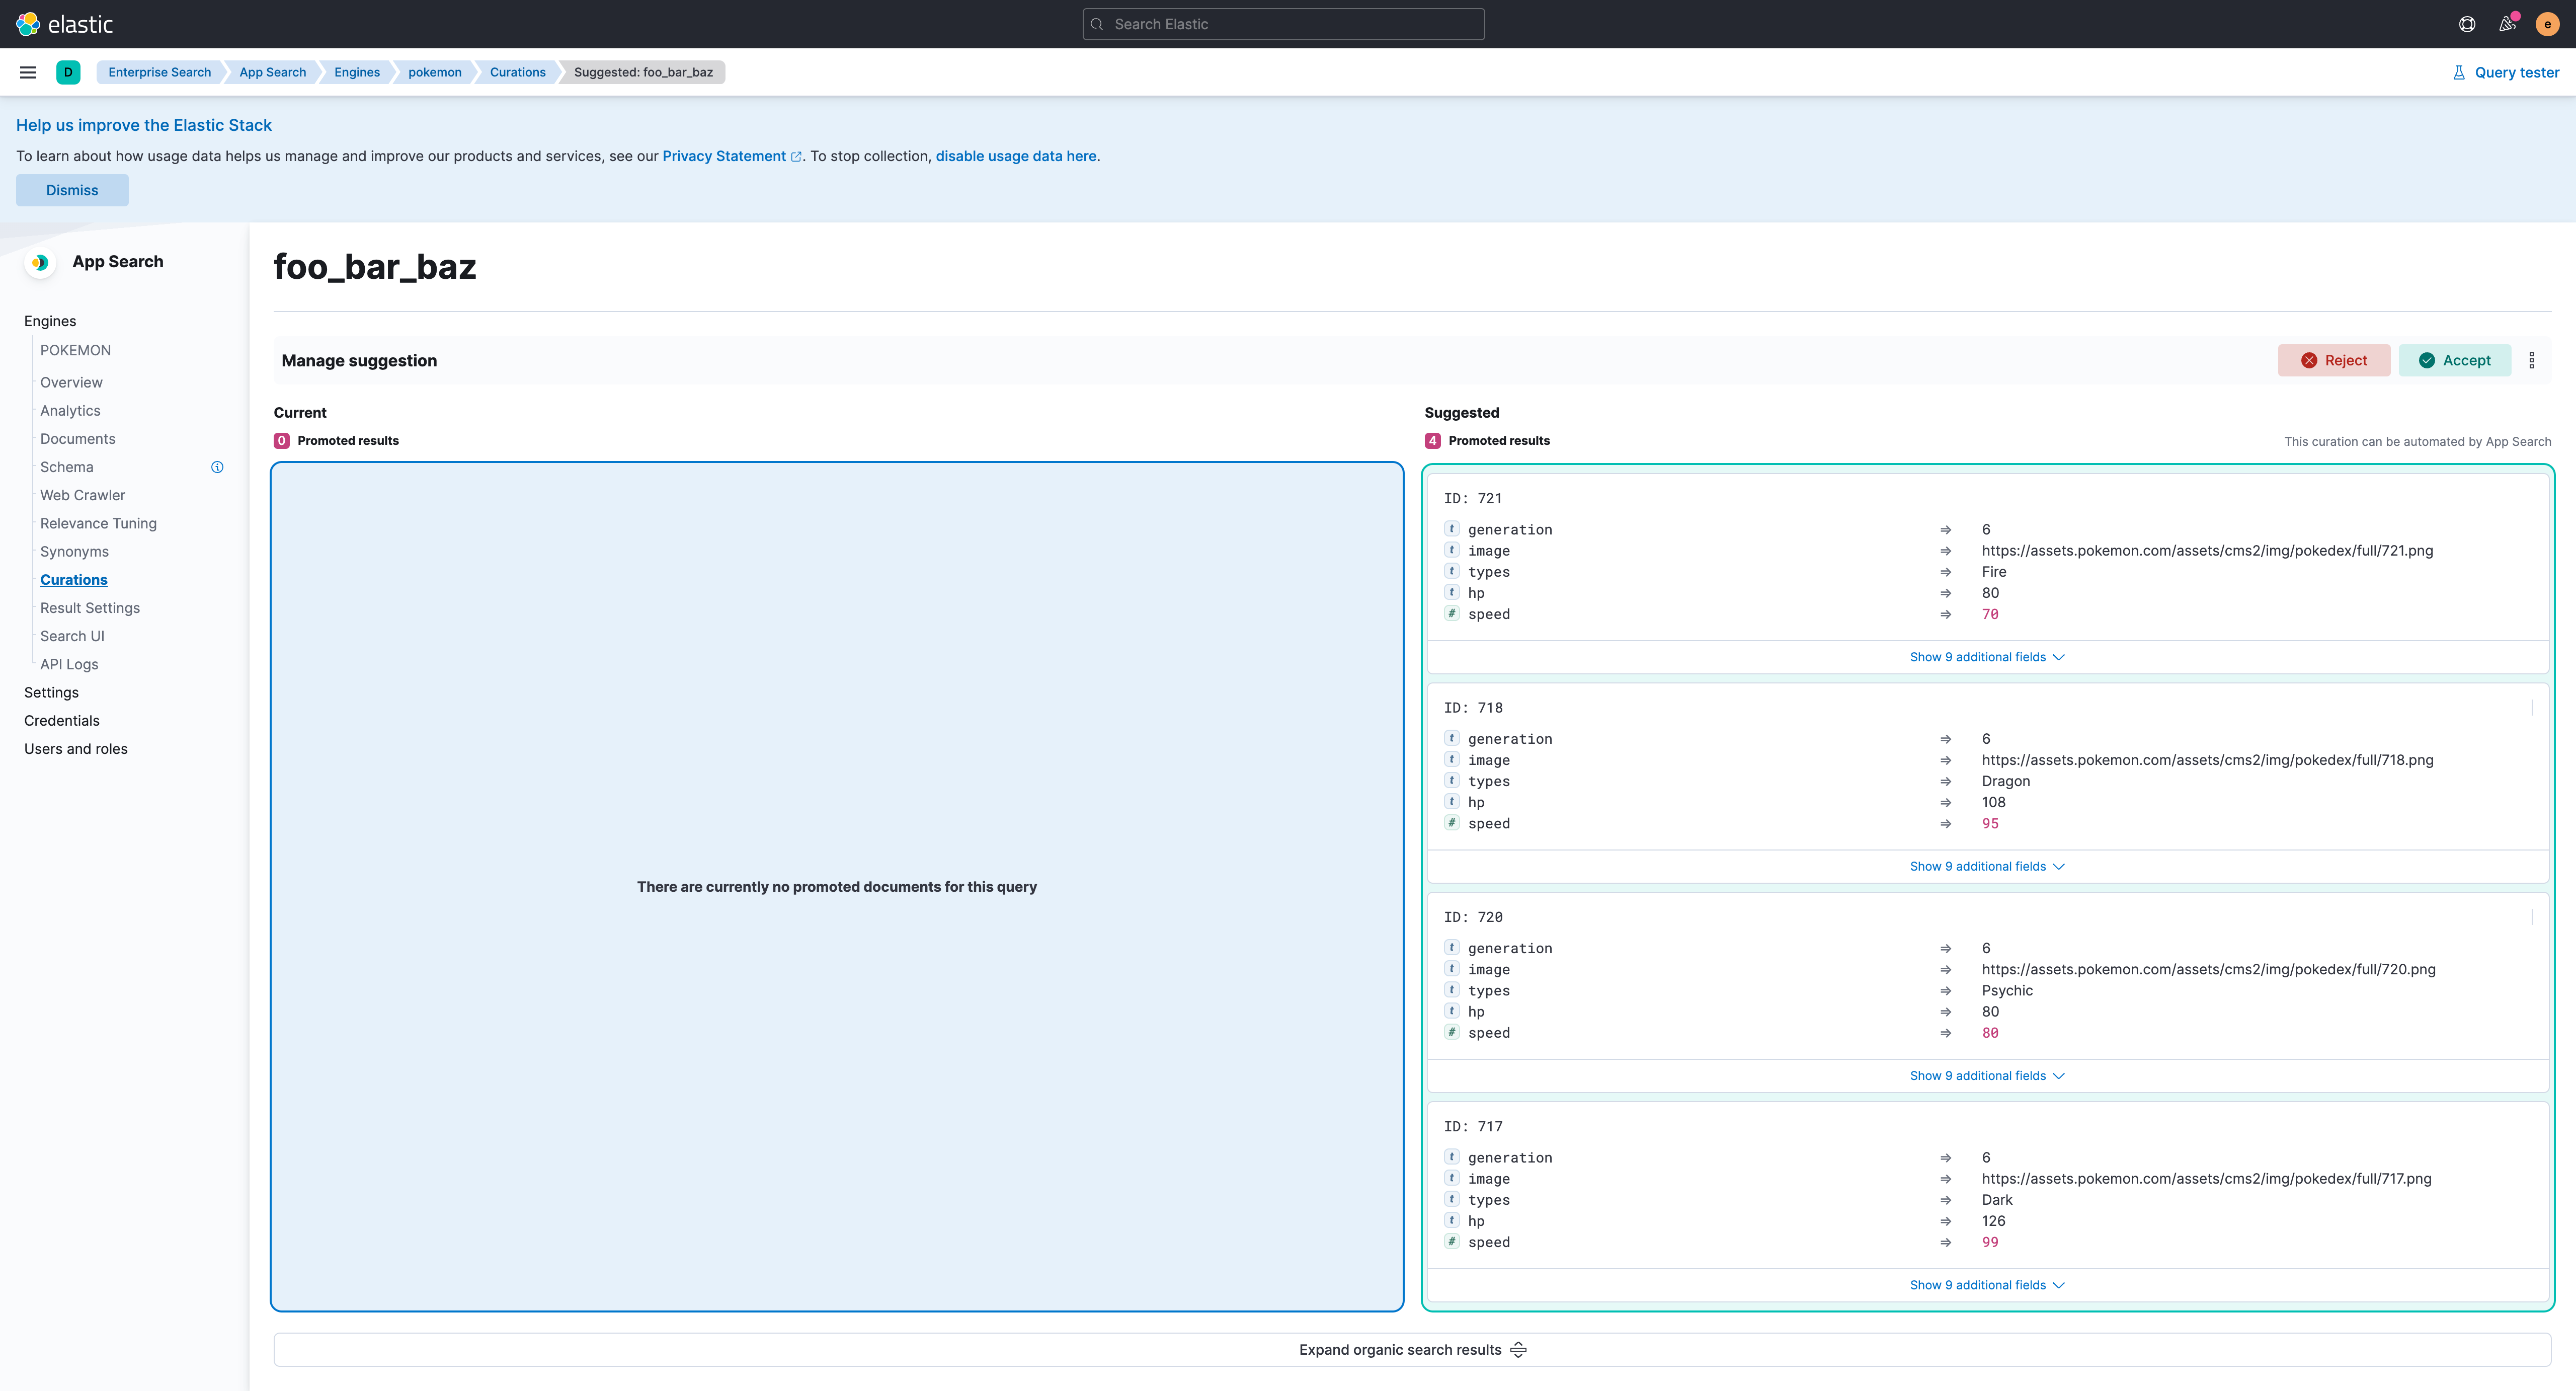Image resolution: width=2576 pixels, height=1391 pixels.
Task: Select the Curations breadcrumb
Action: coord(517,72)
